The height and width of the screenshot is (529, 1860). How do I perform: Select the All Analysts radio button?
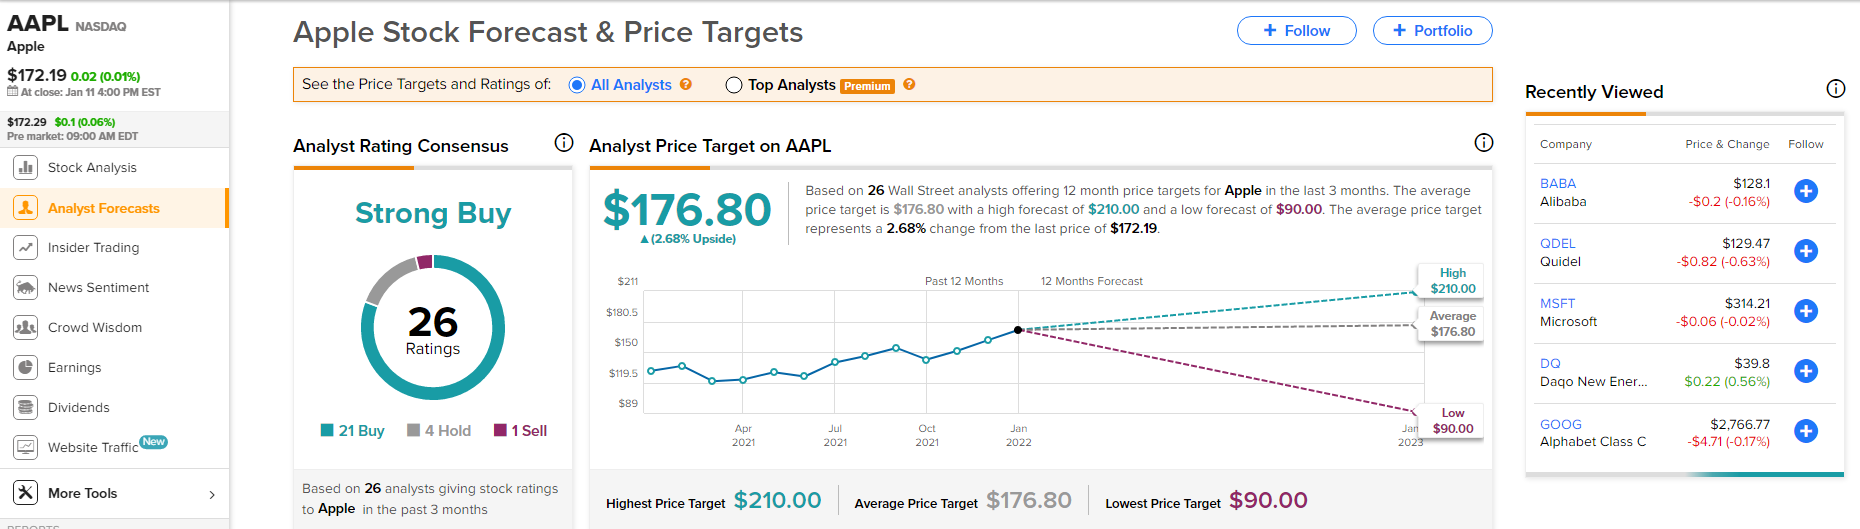click(577, 85)
